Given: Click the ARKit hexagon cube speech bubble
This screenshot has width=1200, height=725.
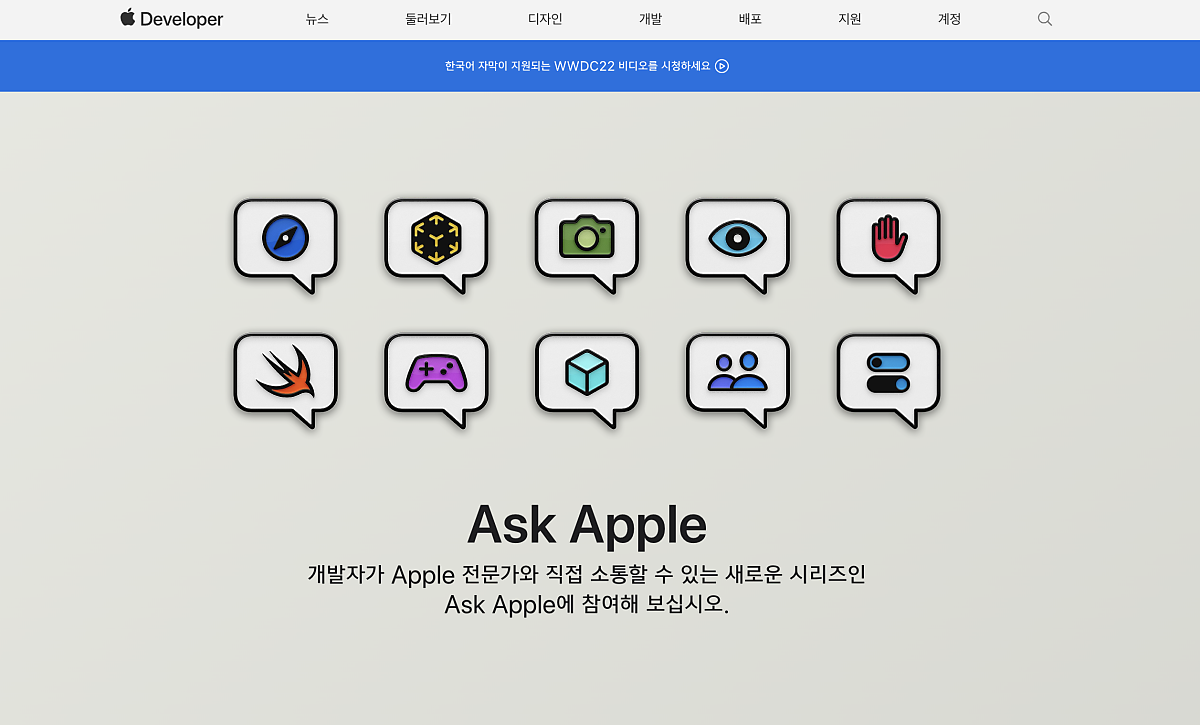Looking at the screenshot, I should tap(436, 245).
